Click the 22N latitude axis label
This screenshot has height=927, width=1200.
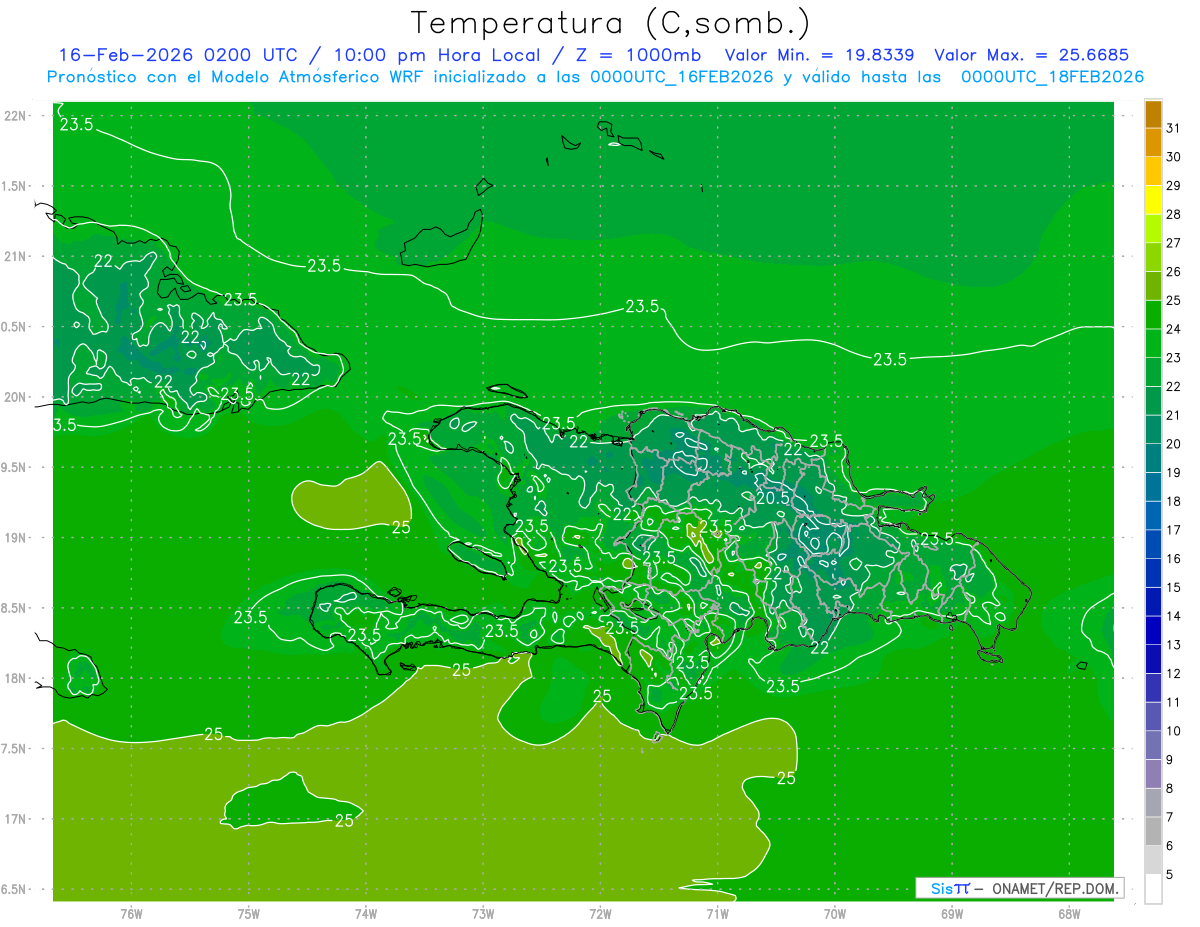[15, 116]
